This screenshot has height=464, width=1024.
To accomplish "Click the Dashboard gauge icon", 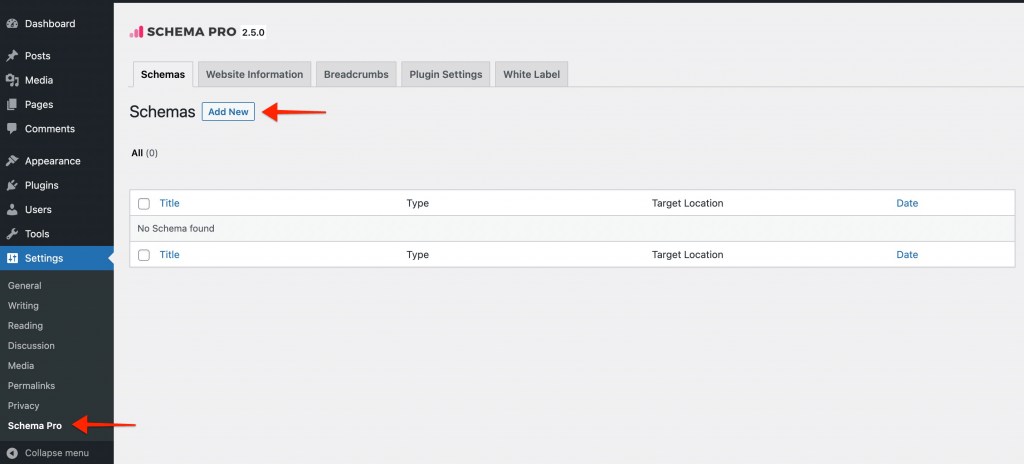I will pyautogui.click(x=12, y=24).
